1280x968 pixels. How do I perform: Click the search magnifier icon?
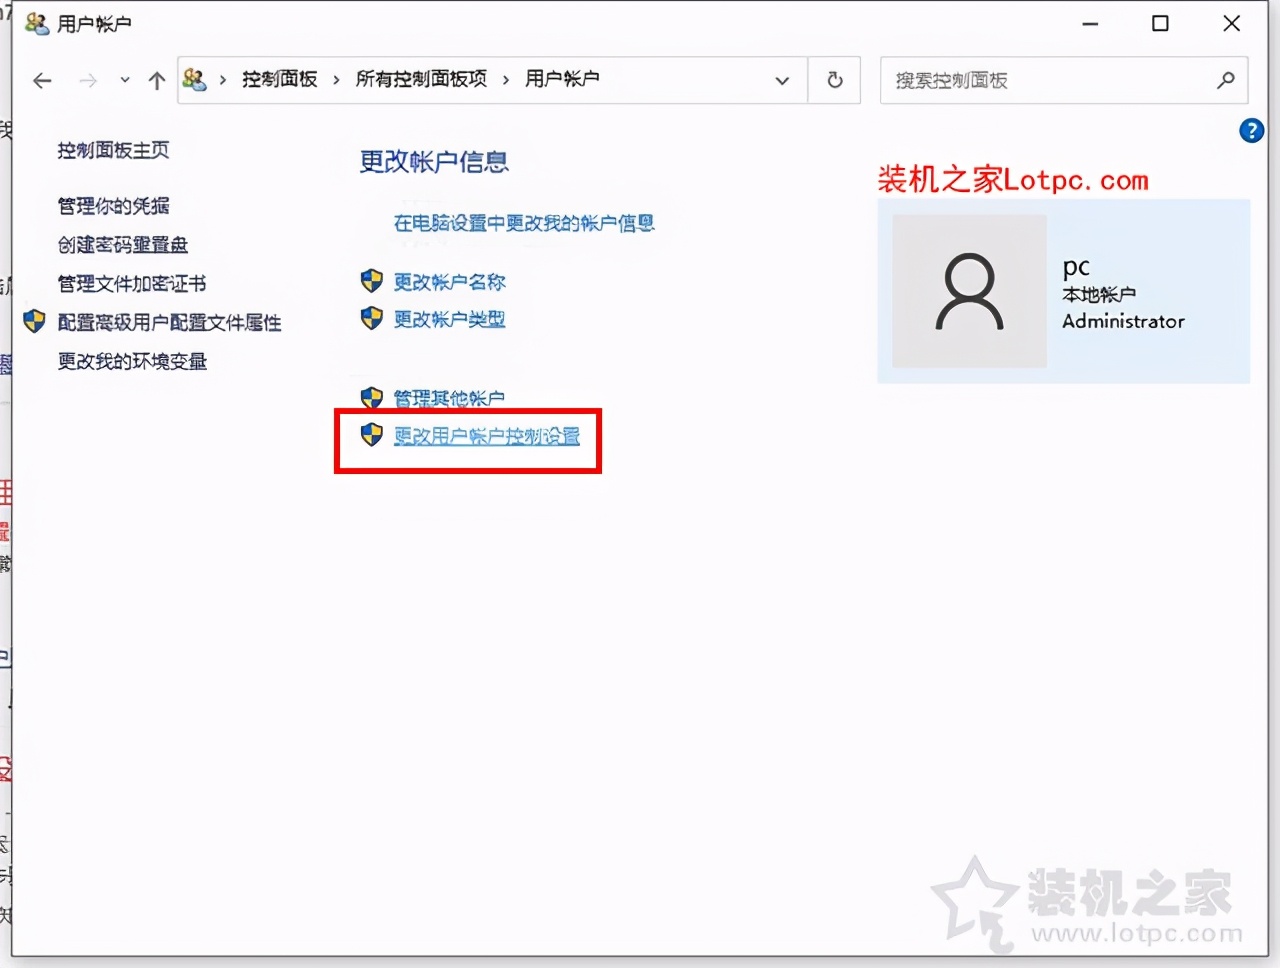[1227, 81]
